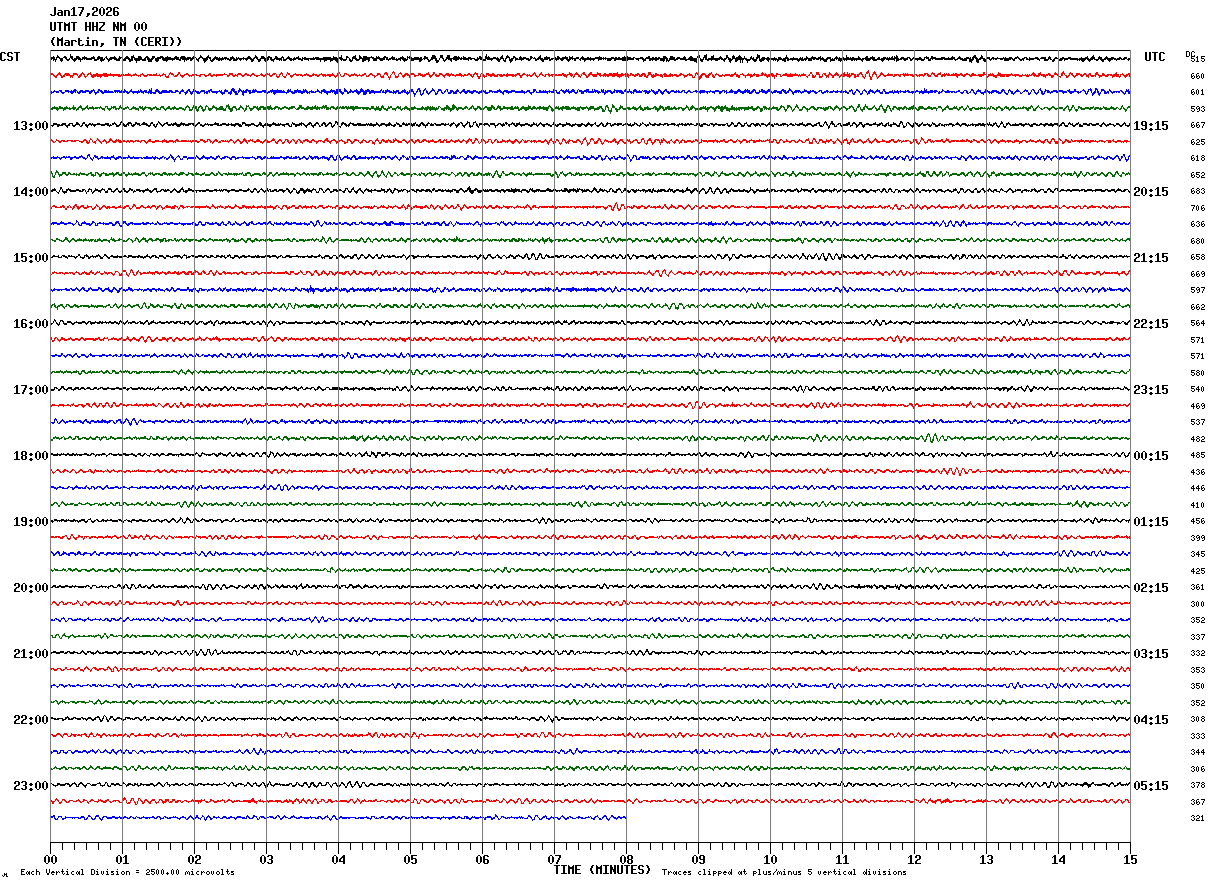
Task: Click the DC offset value 469
Action: [1197, 406]
